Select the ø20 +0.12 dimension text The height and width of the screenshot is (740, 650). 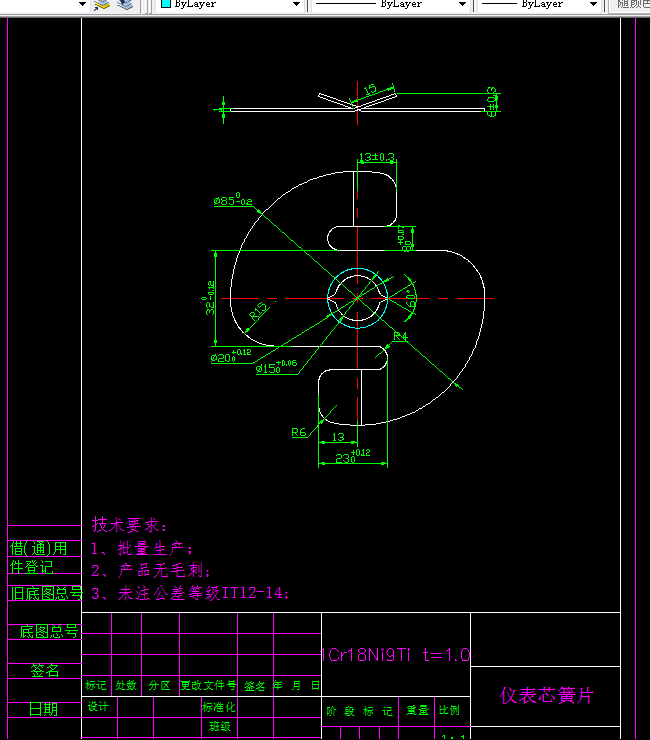(231, 356)
